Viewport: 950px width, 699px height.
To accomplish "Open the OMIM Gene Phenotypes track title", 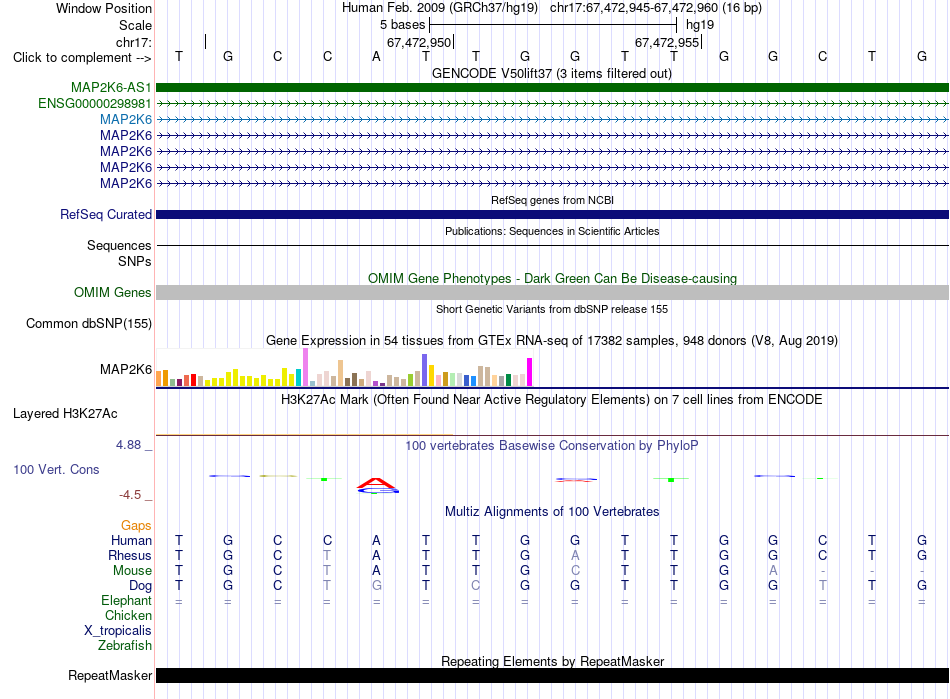I will click(552, 278).
